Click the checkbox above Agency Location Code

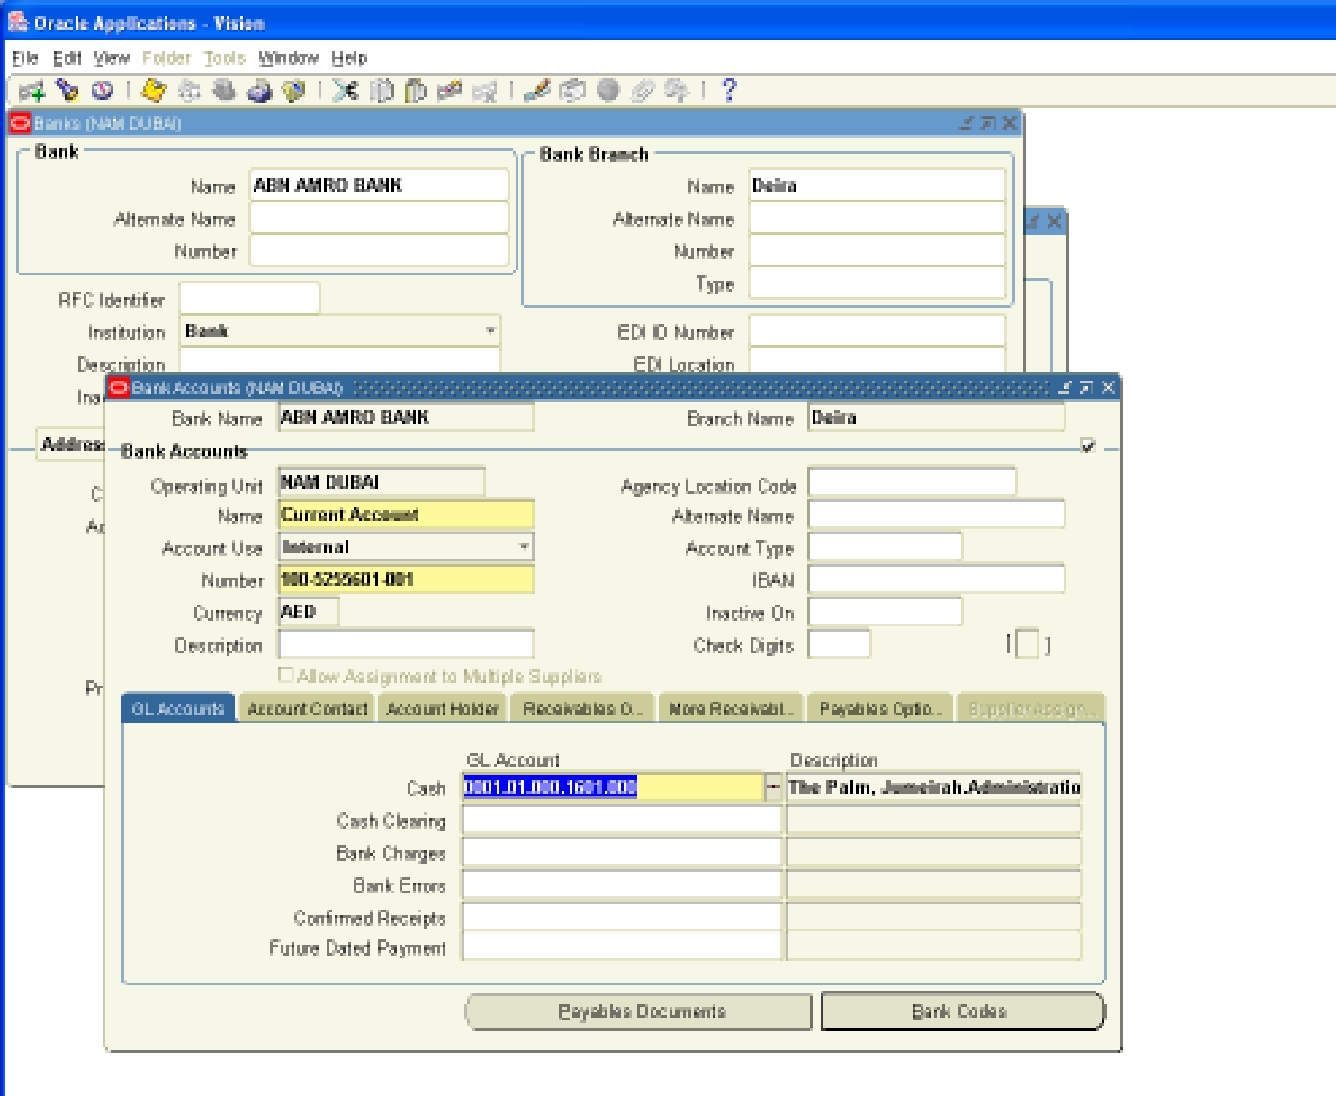point(1087,447)
